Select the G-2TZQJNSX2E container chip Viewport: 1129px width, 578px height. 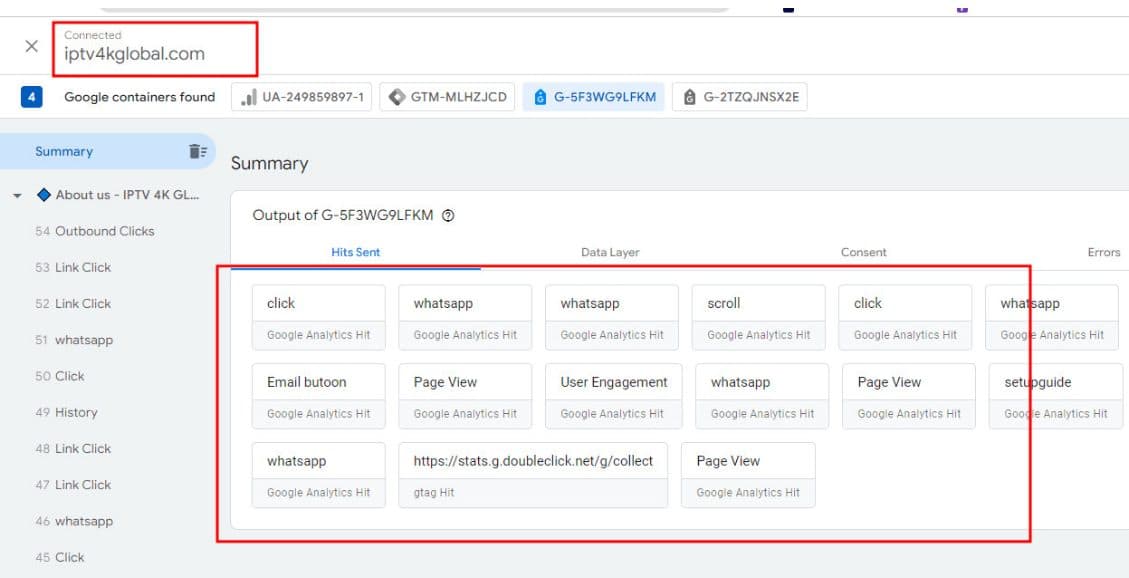(x=739, y=97)
